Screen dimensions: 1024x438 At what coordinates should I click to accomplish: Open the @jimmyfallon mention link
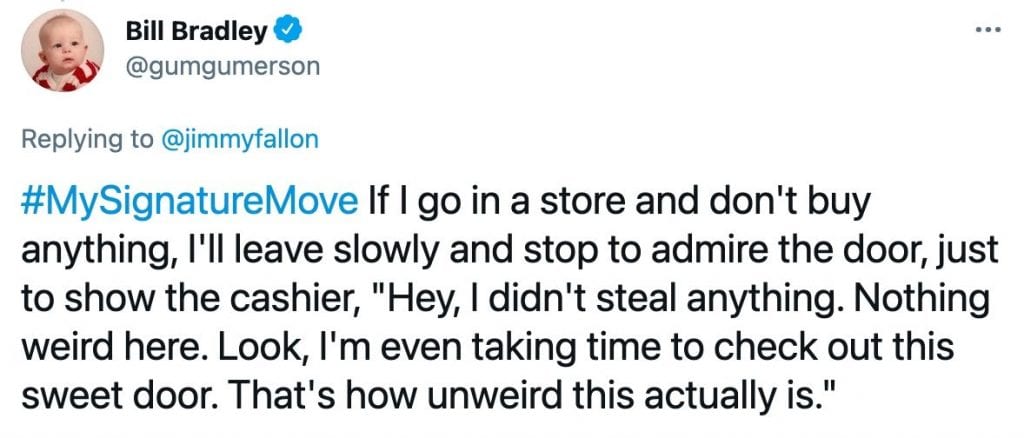239,140
